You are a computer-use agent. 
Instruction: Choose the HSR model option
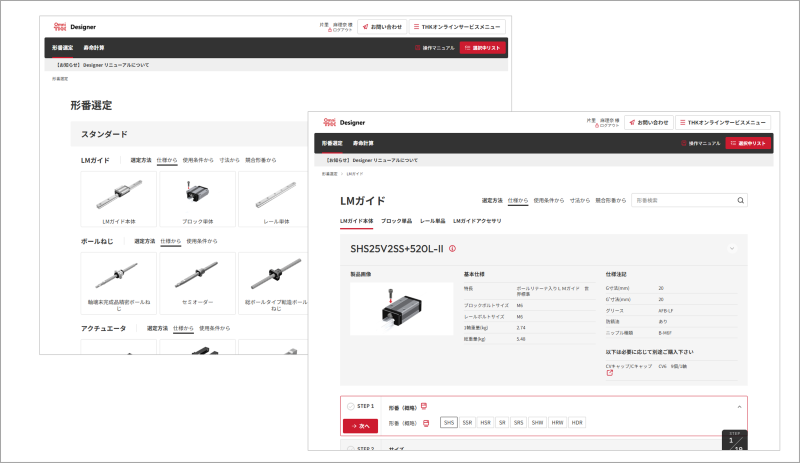tap(485, 423)
